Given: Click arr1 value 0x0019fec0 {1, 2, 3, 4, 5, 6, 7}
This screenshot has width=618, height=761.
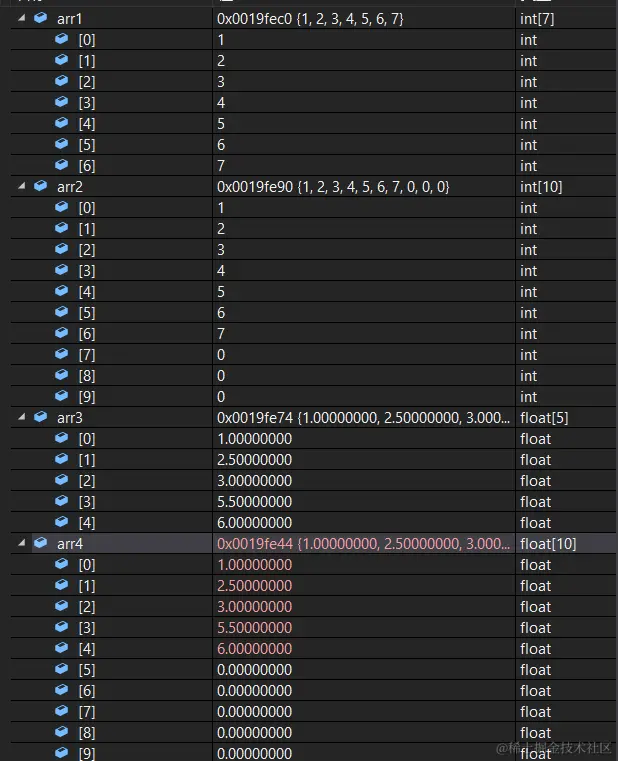Looking at the screenshot, I should pos(310,19).
